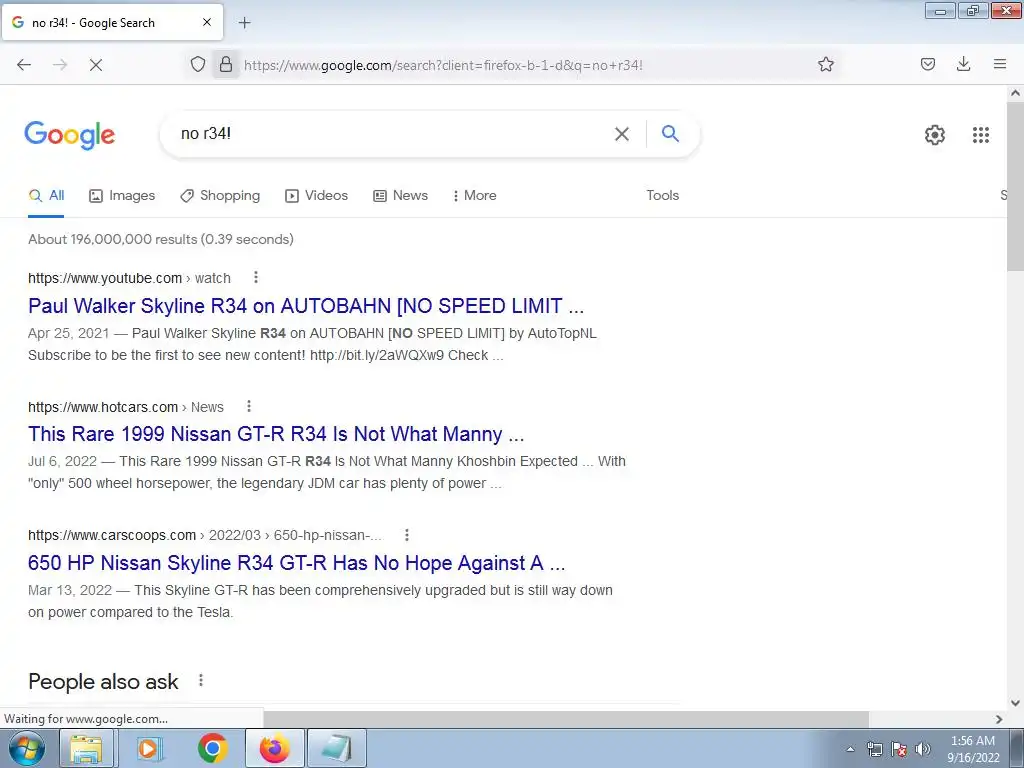Click the 'People also ask' heading
Image resolution: width=1024 pixels, height=768 pixels.
coord(103,681)
